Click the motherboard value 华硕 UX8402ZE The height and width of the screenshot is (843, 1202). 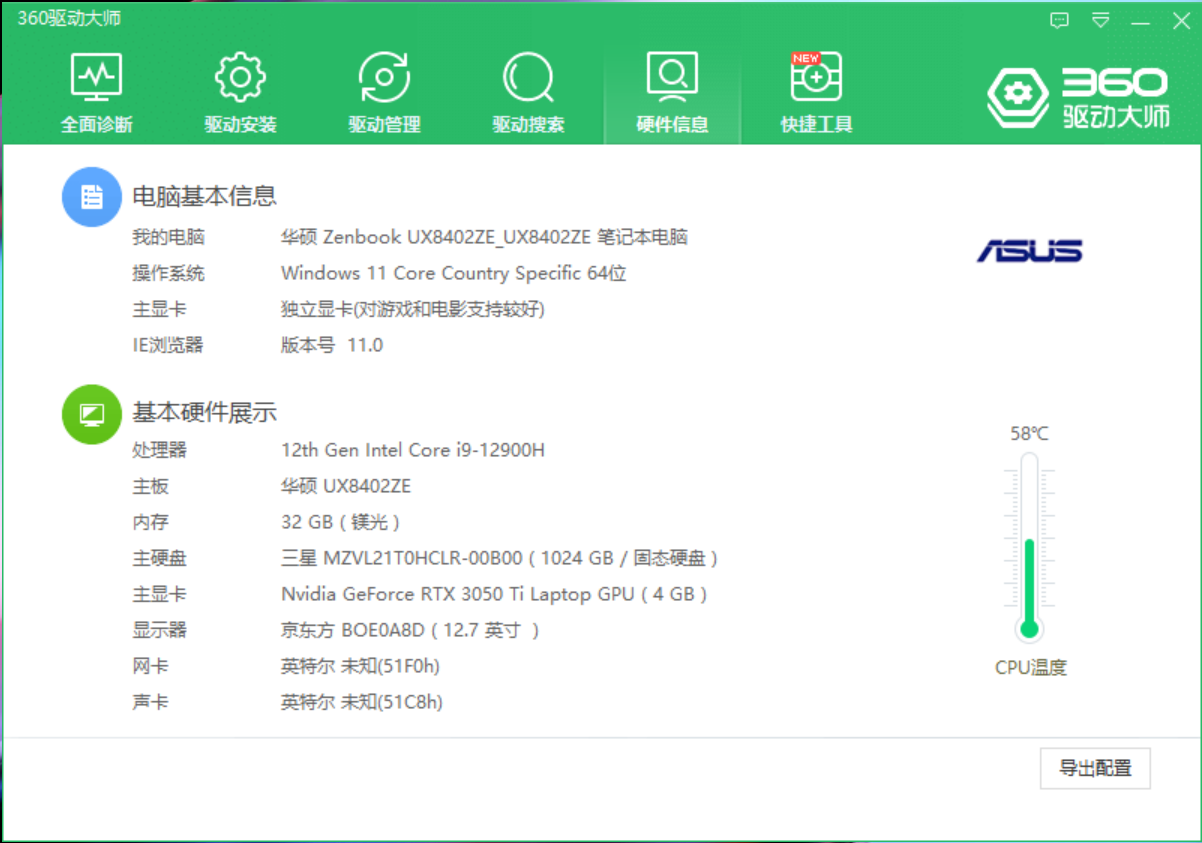point(346,486)
